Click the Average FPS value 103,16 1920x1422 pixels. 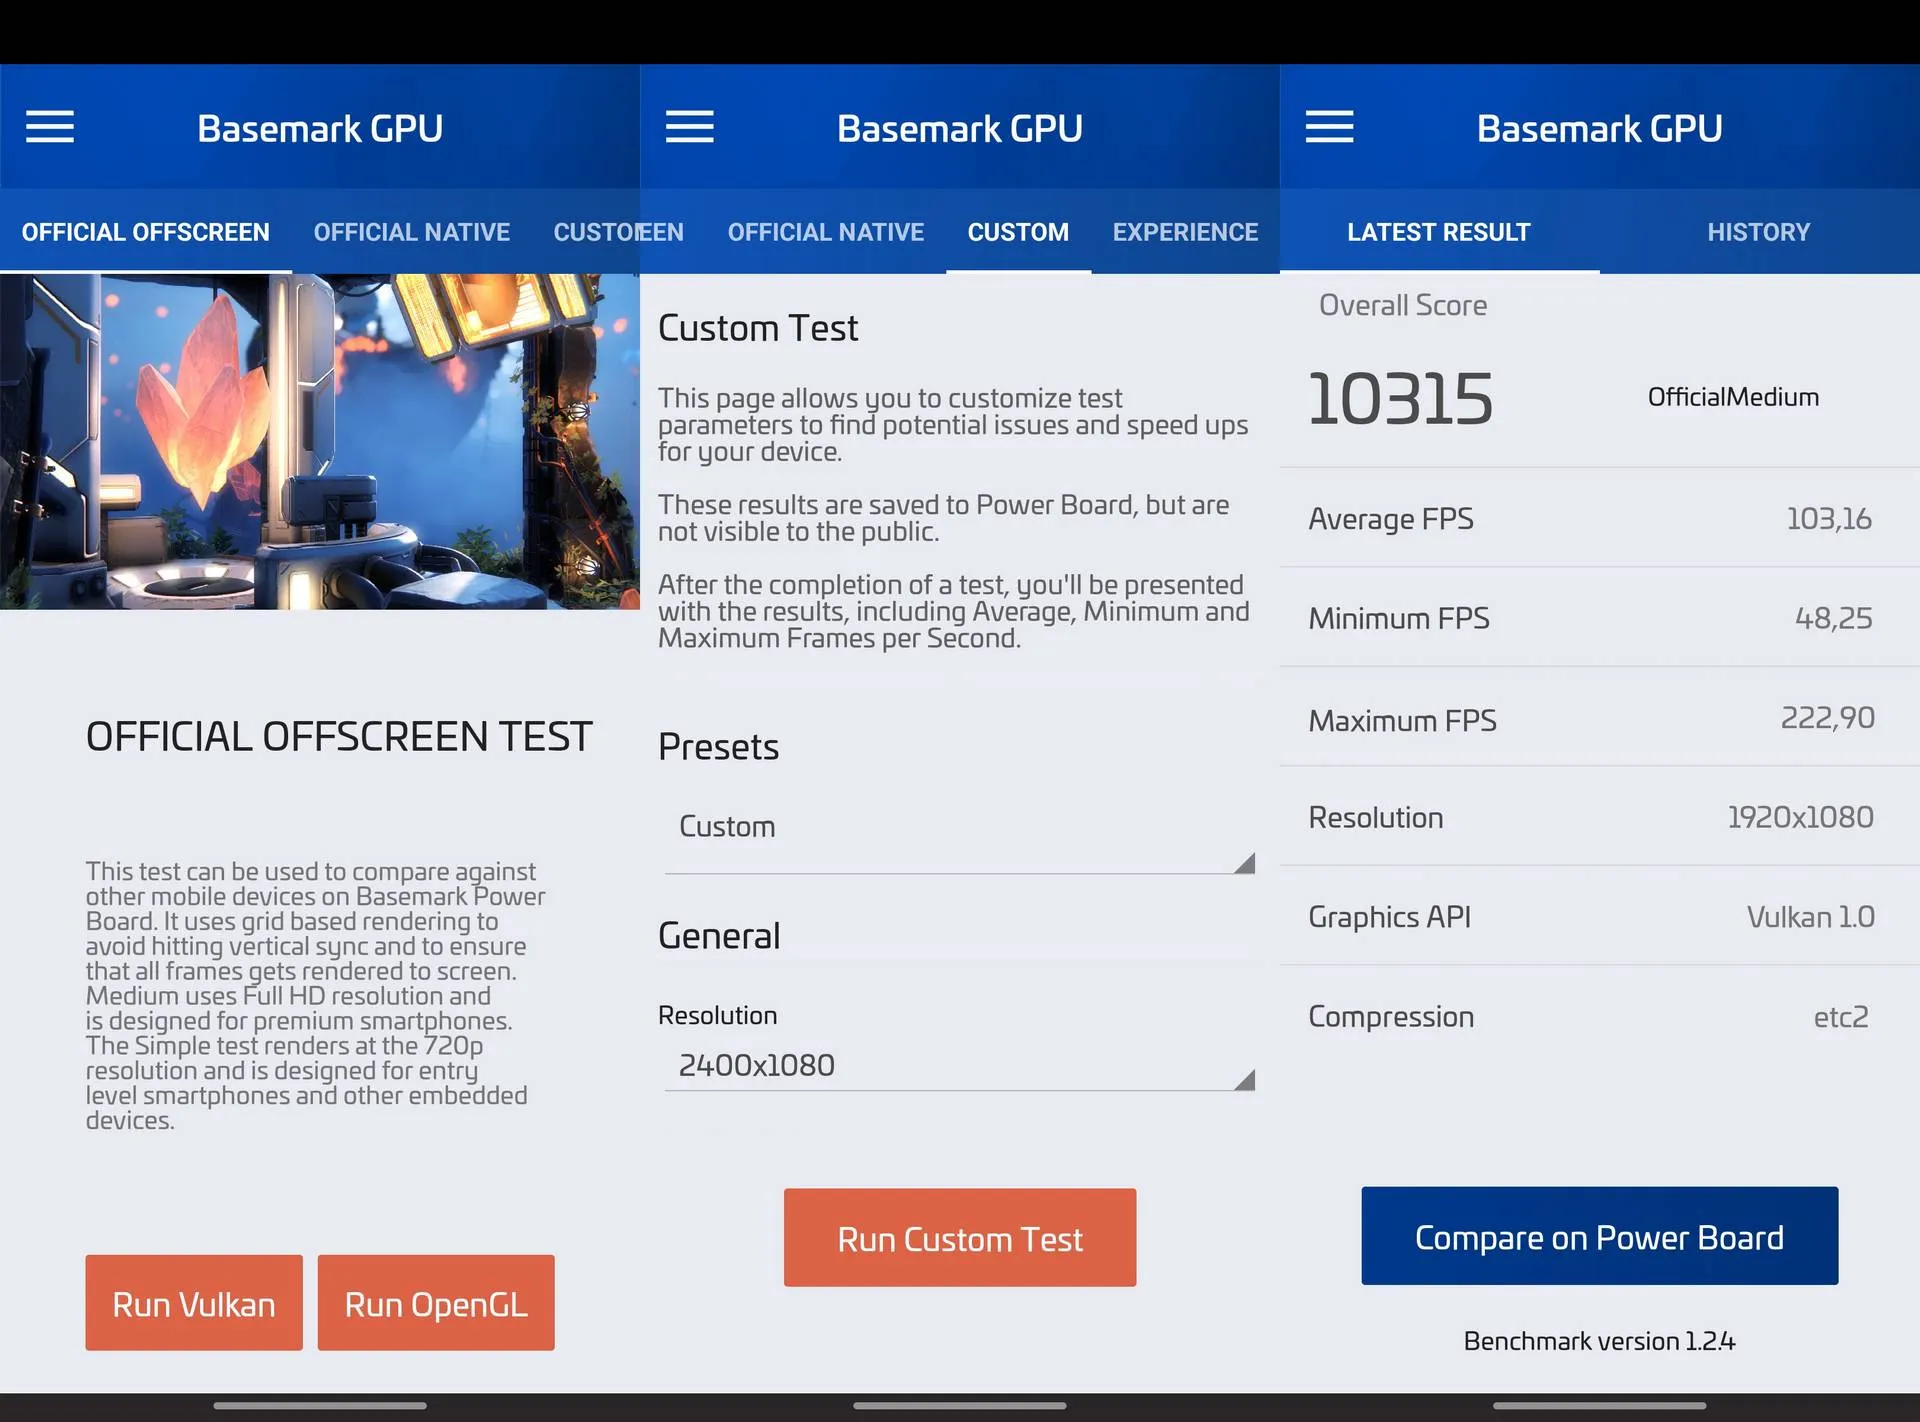tap(1829, 519)
